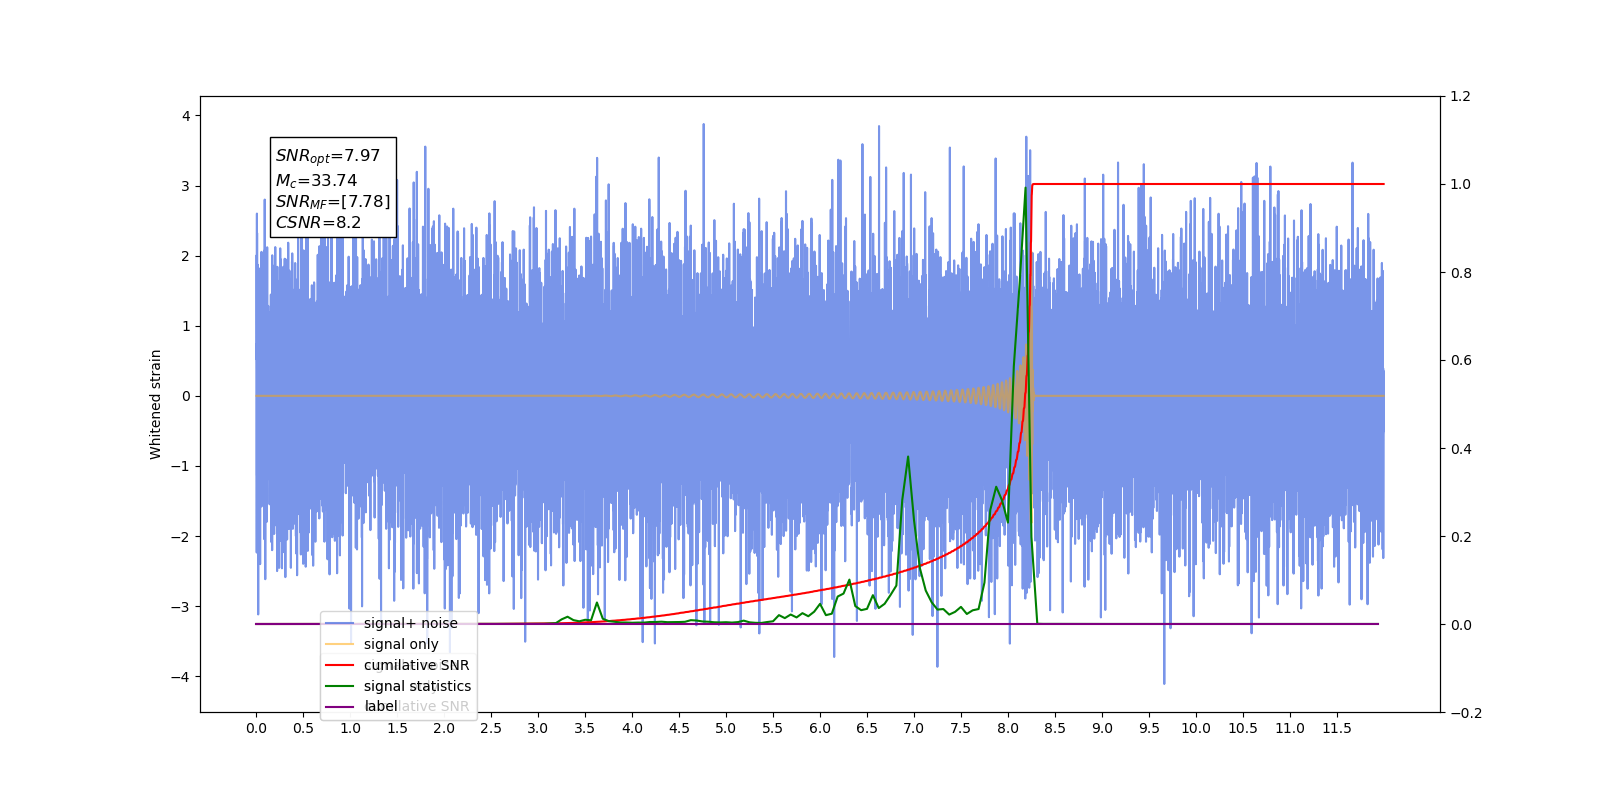The width and height of the screenshot is (1600, 800).
Task: Click the left y-axis tick label 3
Action: tap(186, 186)
